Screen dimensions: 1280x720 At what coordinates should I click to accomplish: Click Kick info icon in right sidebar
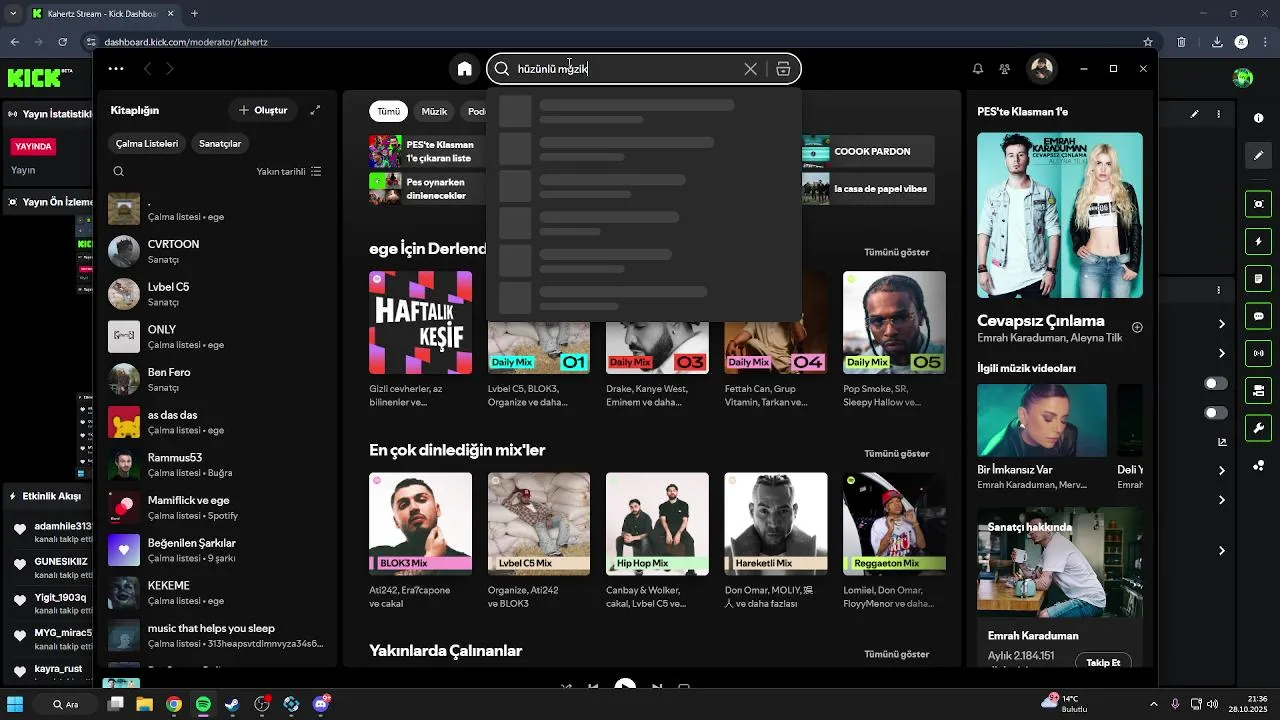coord(1258,118)
